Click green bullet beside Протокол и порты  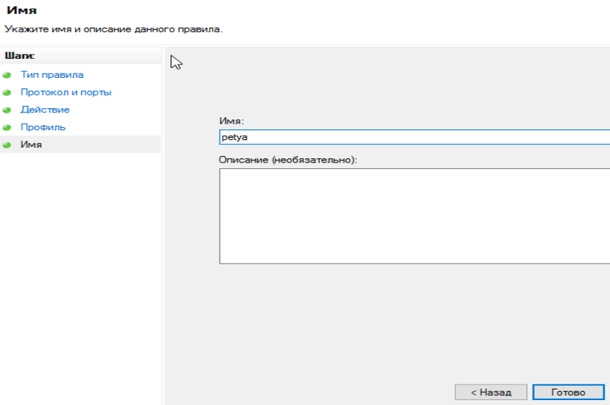(7, 92)
